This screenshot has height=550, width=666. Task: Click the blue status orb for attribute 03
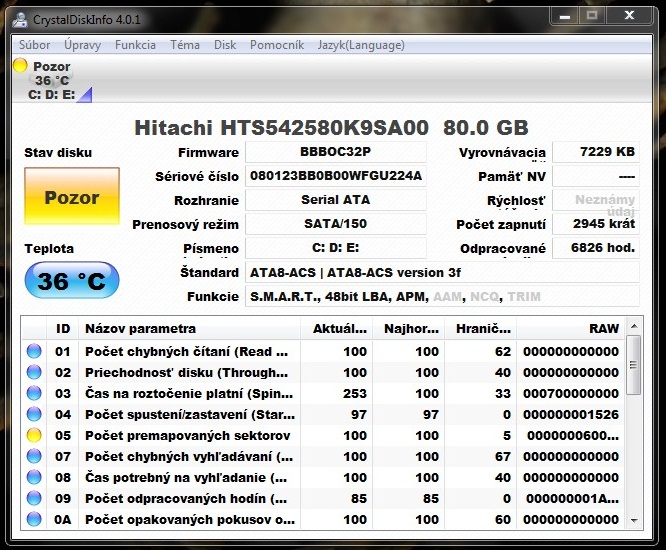(35, 393)
